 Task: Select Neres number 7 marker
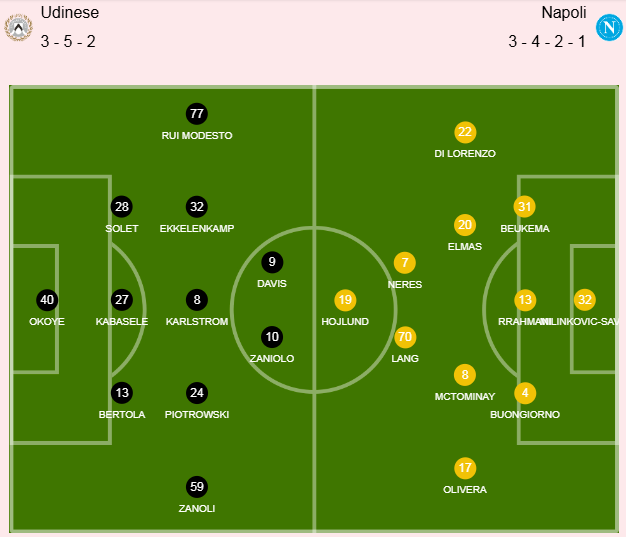(405, 263)
